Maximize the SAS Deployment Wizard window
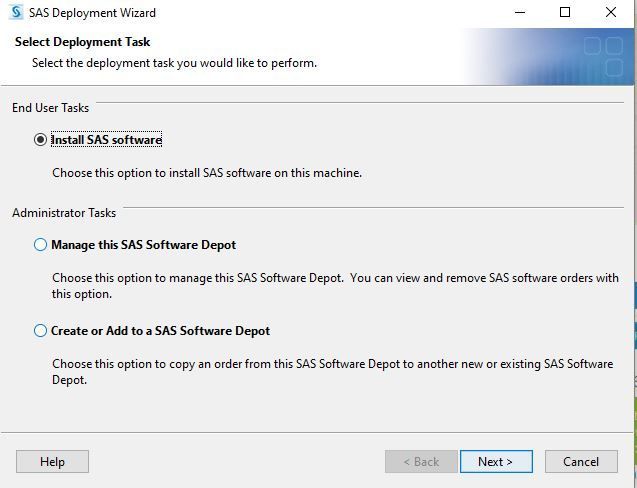637x488 pixels. (565, 12)
